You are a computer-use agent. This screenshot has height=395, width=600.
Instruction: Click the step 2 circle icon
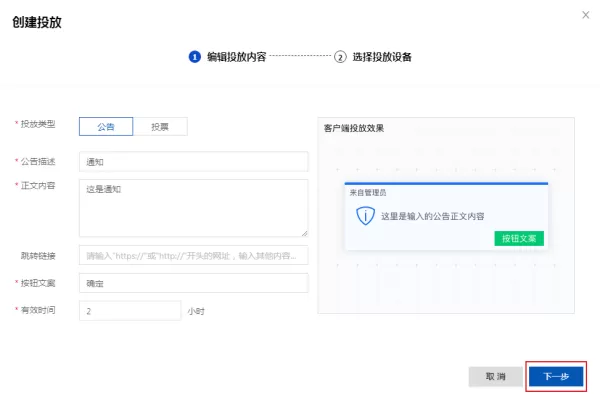[x=340, y=57]
